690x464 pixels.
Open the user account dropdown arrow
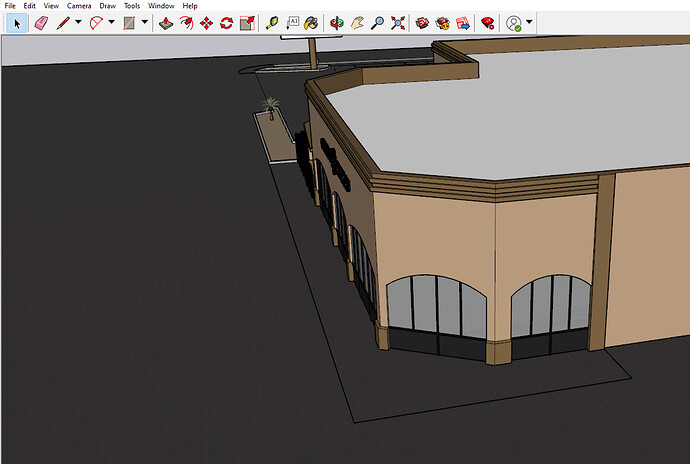[529, 22]
